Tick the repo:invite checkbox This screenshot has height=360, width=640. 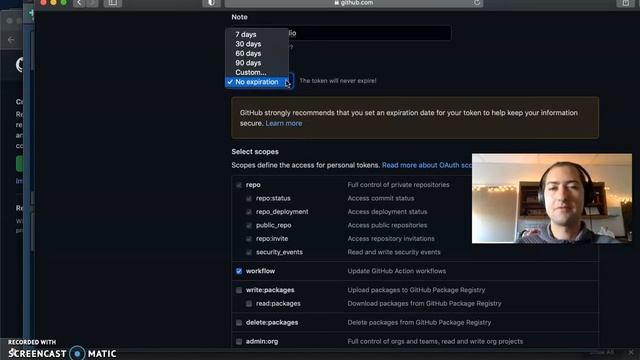coord(249,239)
